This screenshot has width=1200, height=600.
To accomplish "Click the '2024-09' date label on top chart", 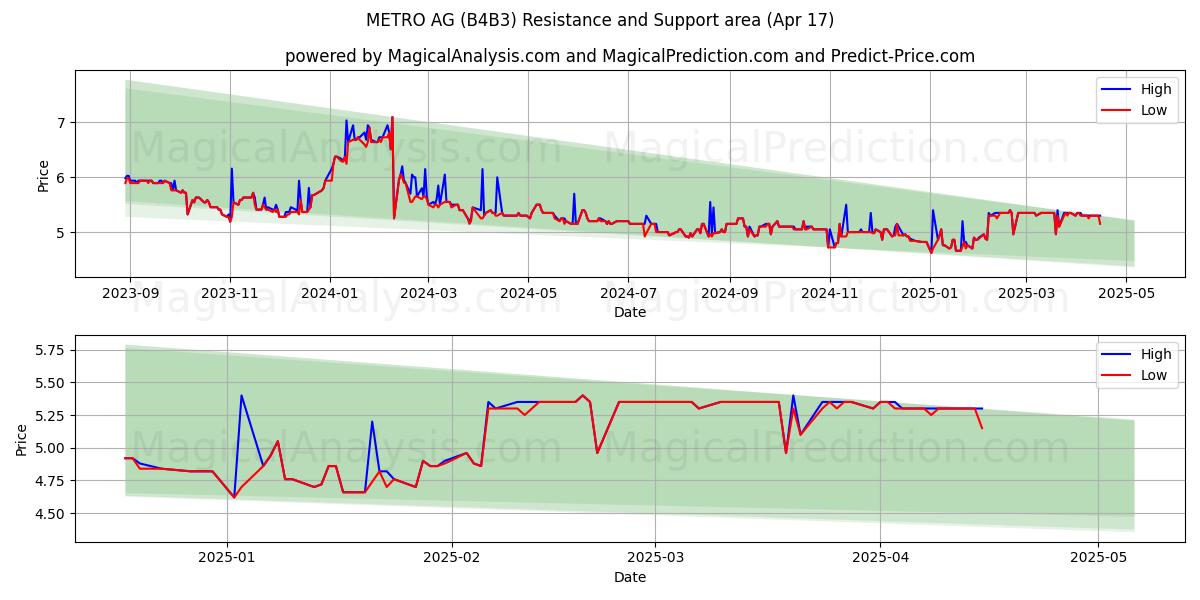I will (729, 294).
